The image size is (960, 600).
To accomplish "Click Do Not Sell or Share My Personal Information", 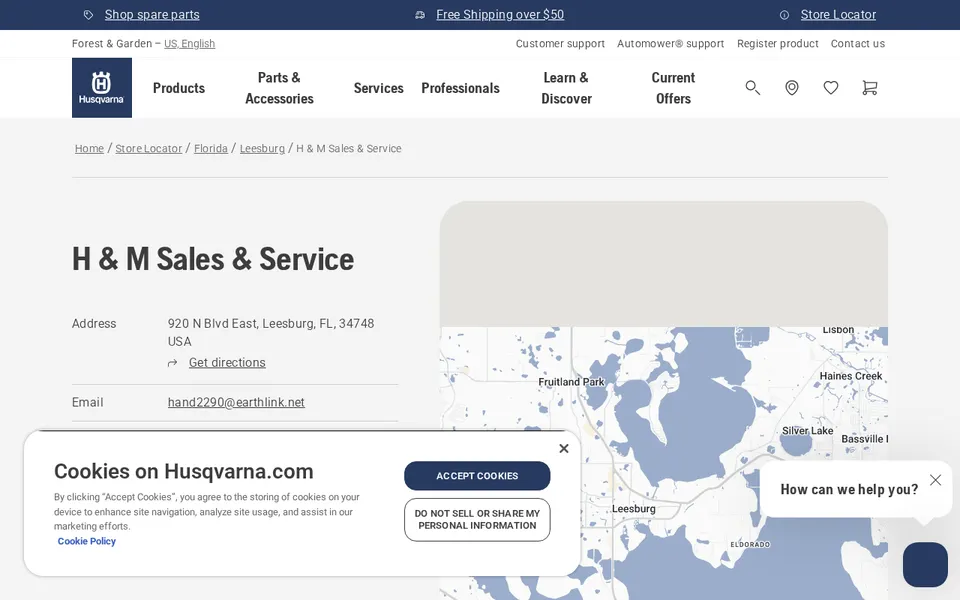I will [477, 520].
